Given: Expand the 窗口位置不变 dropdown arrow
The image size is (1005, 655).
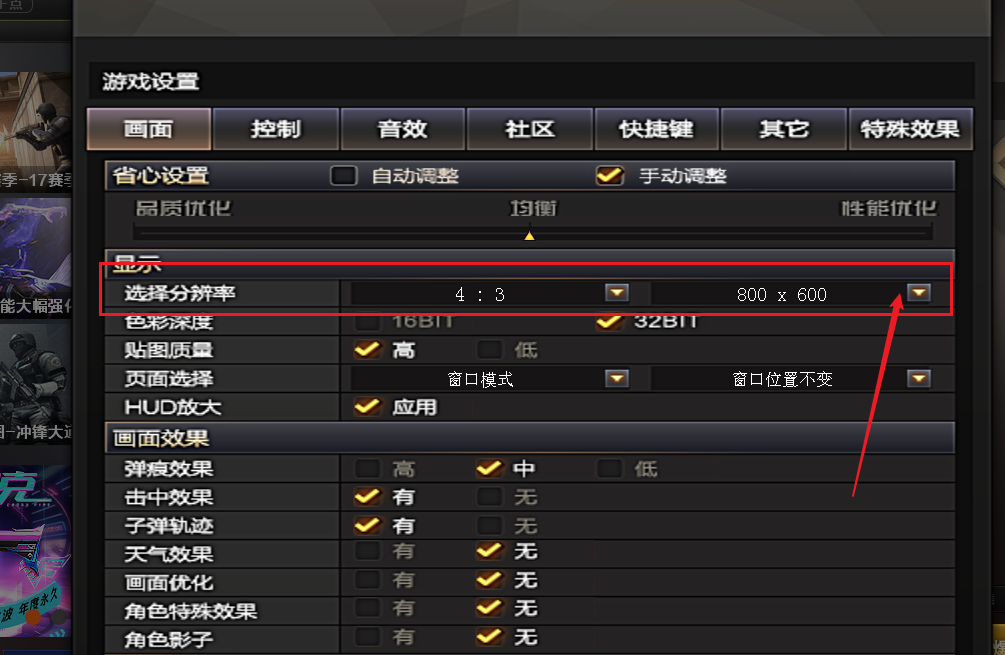Looking at the screenshot, I should click(x=918, y=378).
